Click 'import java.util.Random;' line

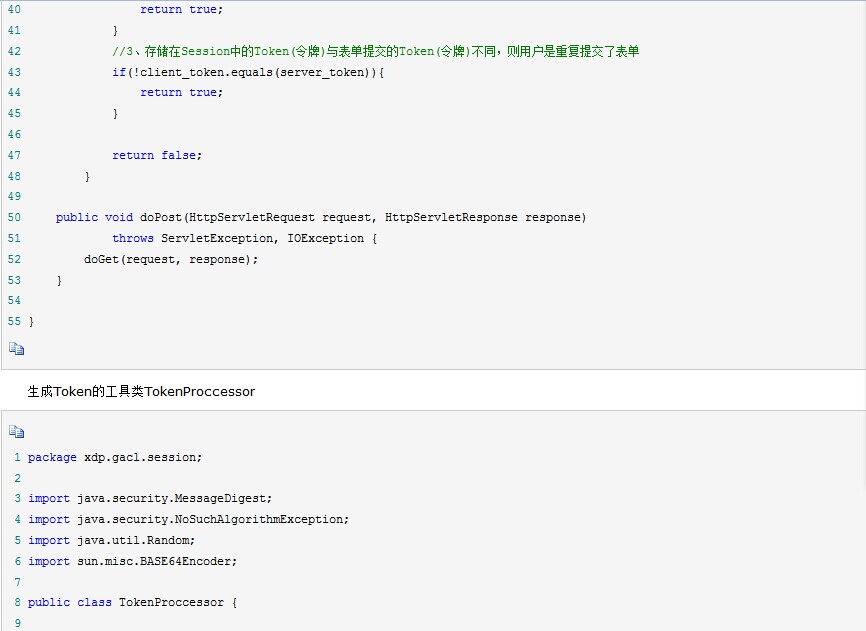(x=112, y=540)
